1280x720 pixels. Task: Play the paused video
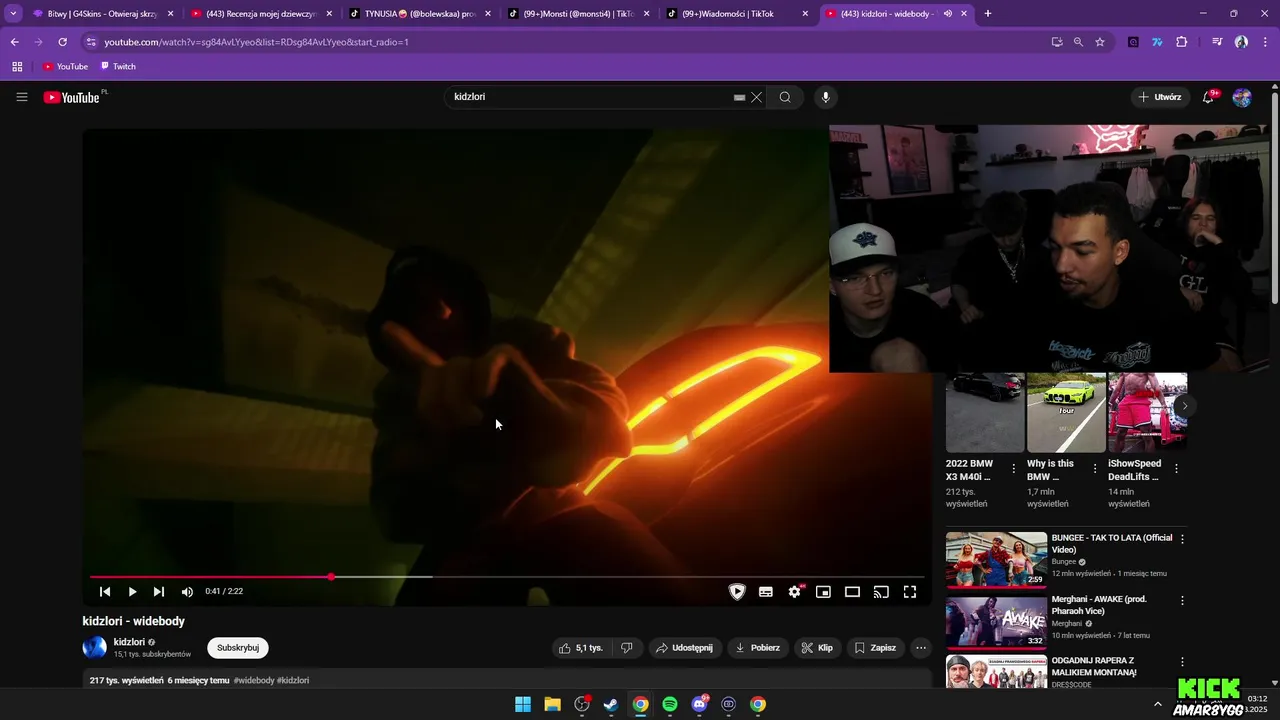pos(132,592)
